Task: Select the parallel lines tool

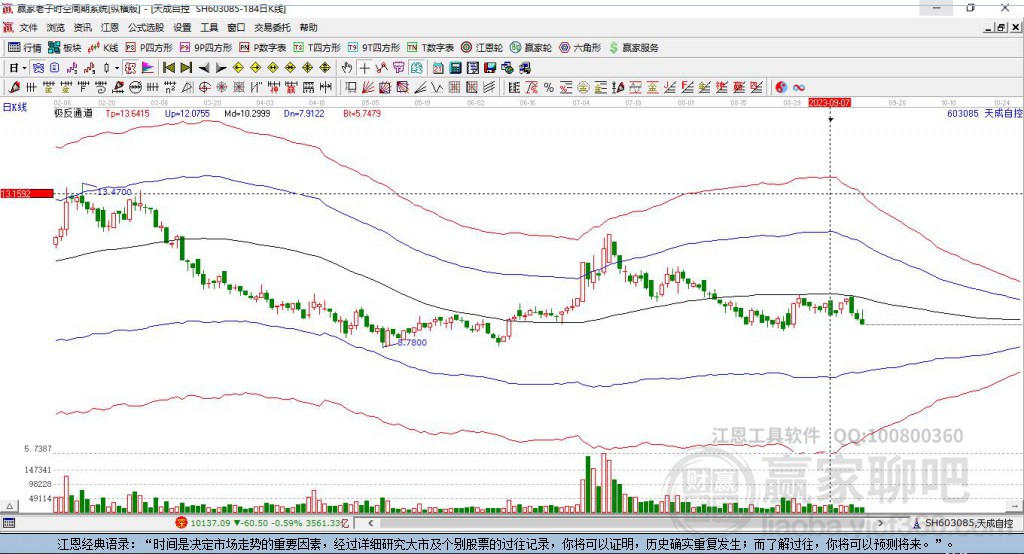Action: point(489,87)
